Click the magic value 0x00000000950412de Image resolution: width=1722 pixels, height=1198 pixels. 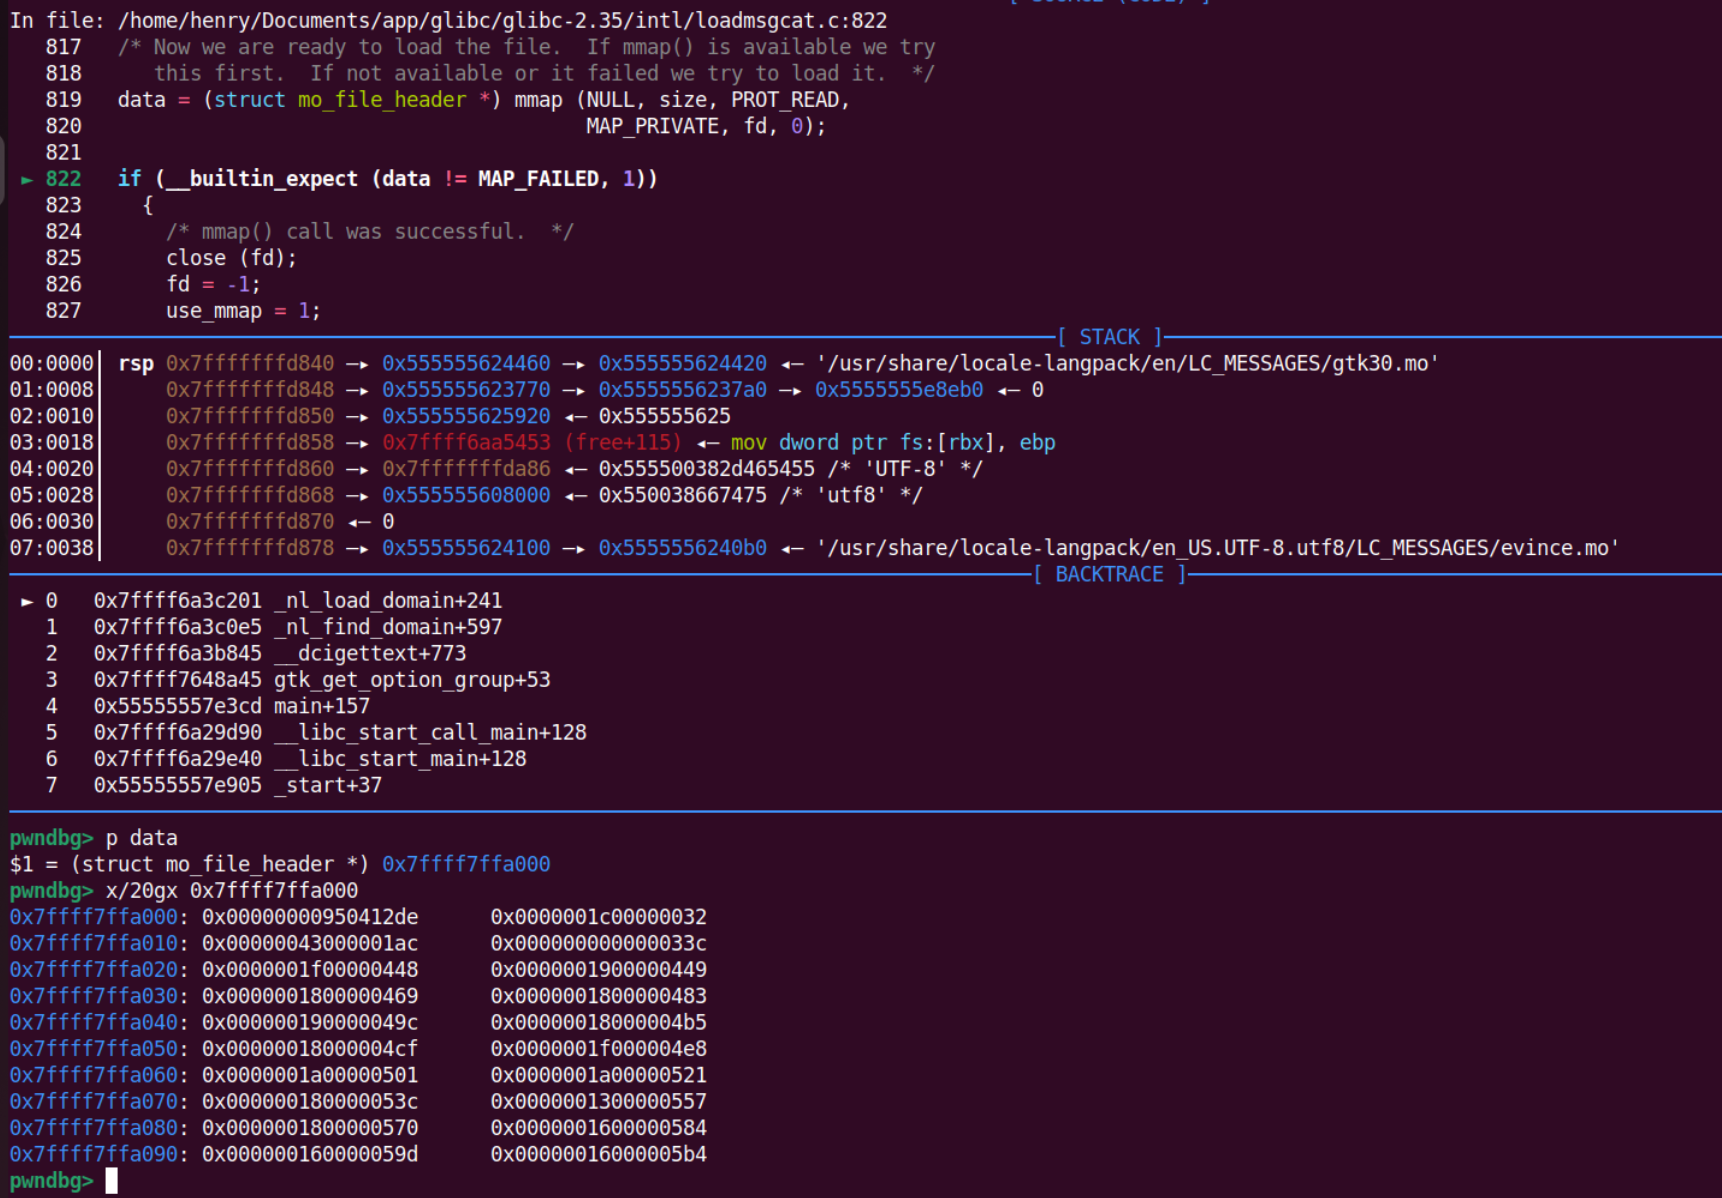click(310, 917)
